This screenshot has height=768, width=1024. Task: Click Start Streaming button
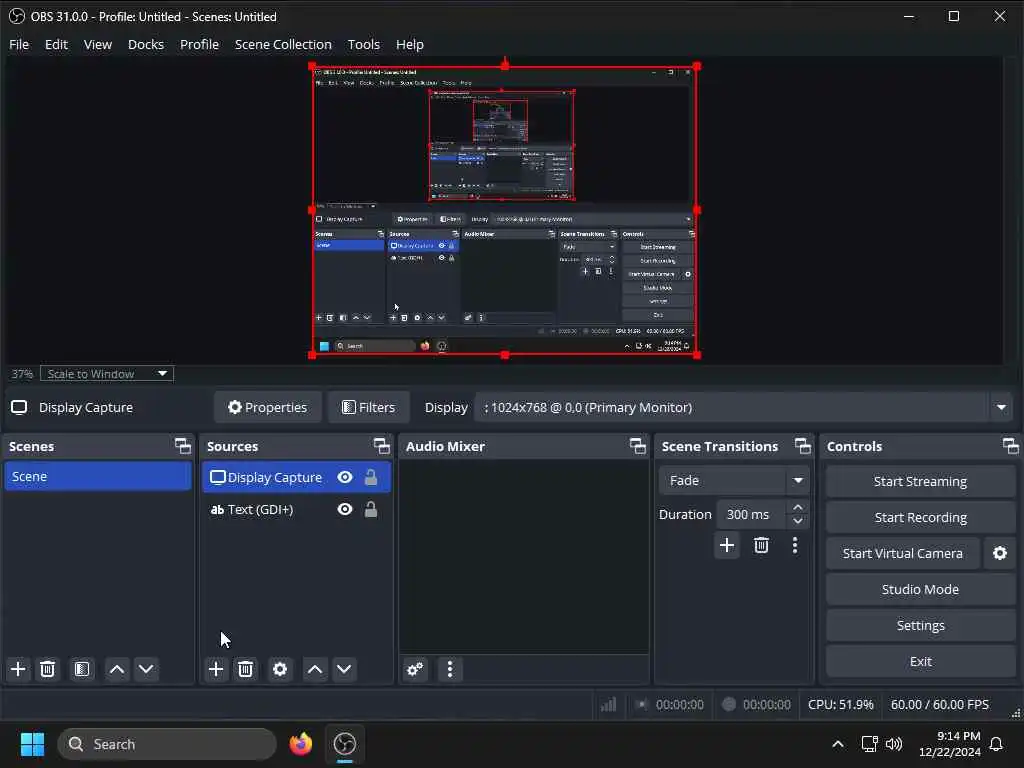click(x=920, y=481)
